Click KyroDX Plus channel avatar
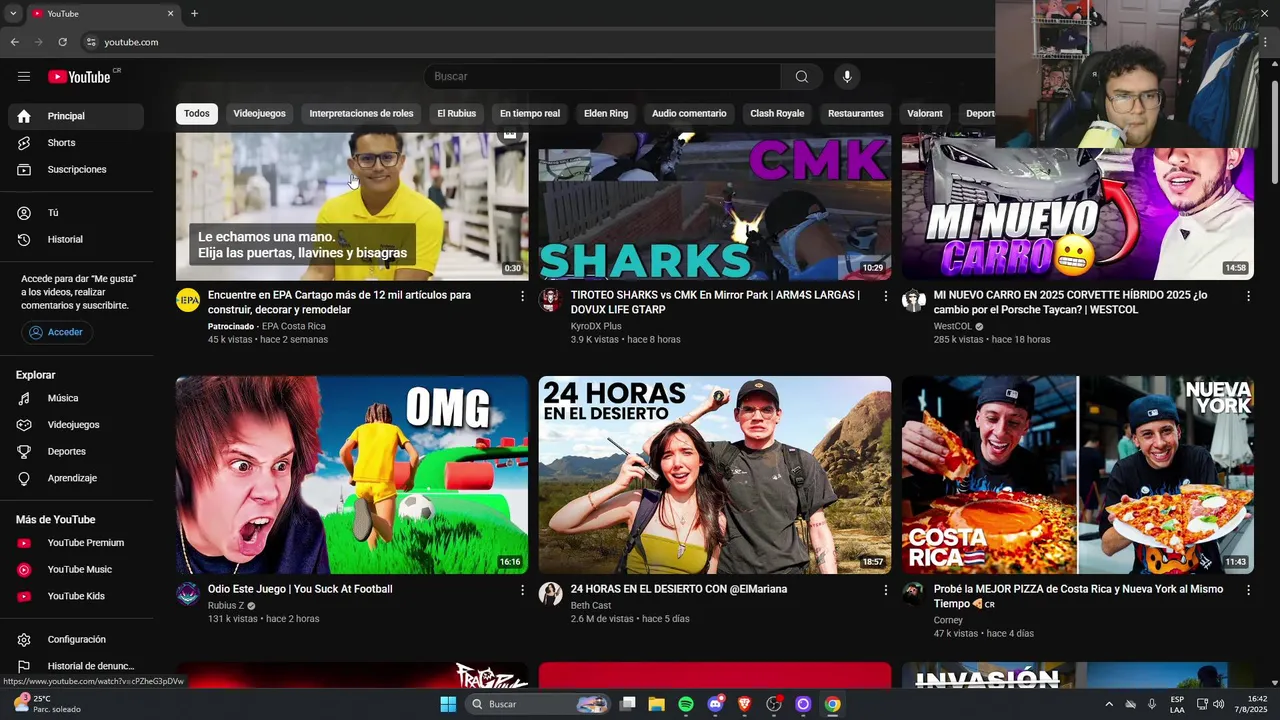Viewport: 1280px width, 720px height. [551, 300]
